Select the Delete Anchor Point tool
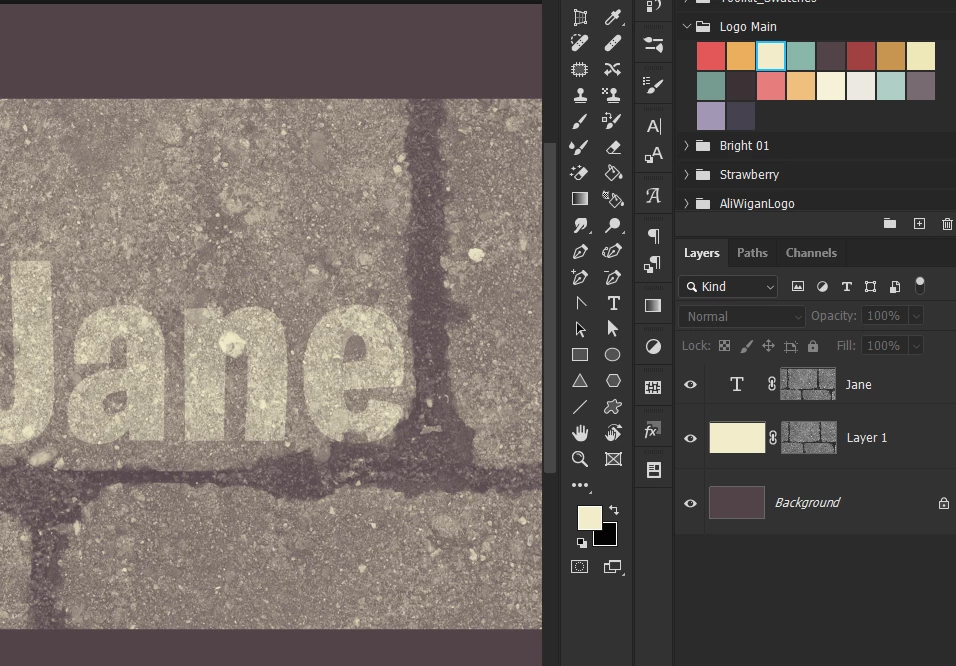 613,278
